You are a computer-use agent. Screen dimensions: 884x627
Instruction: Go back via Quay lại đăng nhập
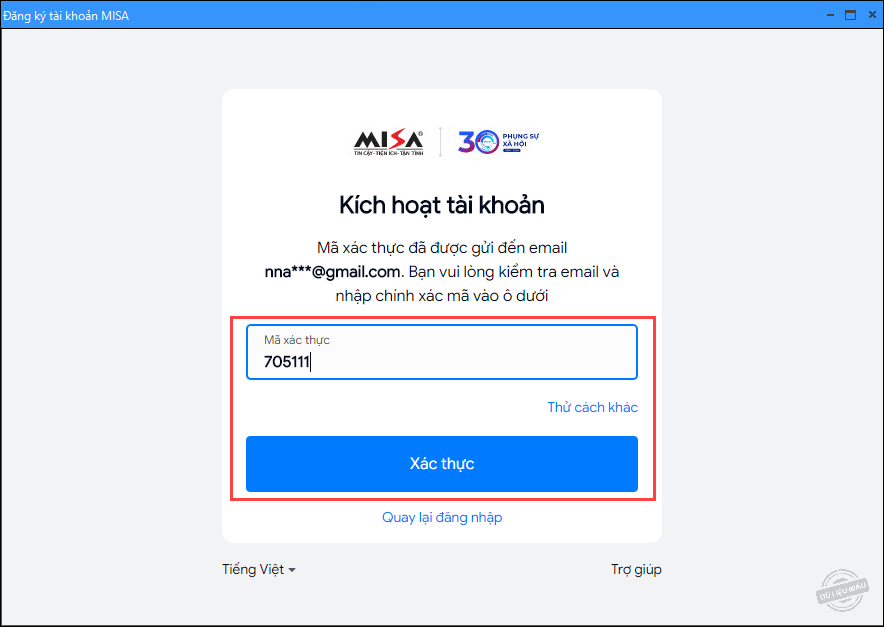(442, 517)
